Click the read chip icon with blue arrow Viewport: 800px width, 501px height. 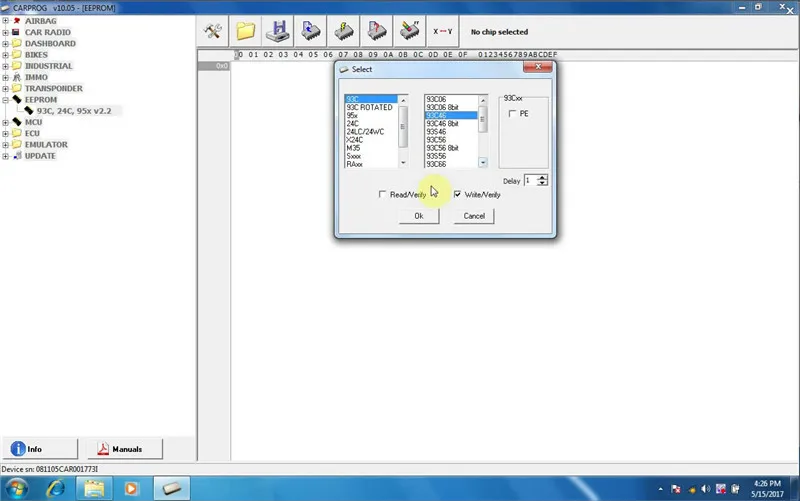pos(311,31)
